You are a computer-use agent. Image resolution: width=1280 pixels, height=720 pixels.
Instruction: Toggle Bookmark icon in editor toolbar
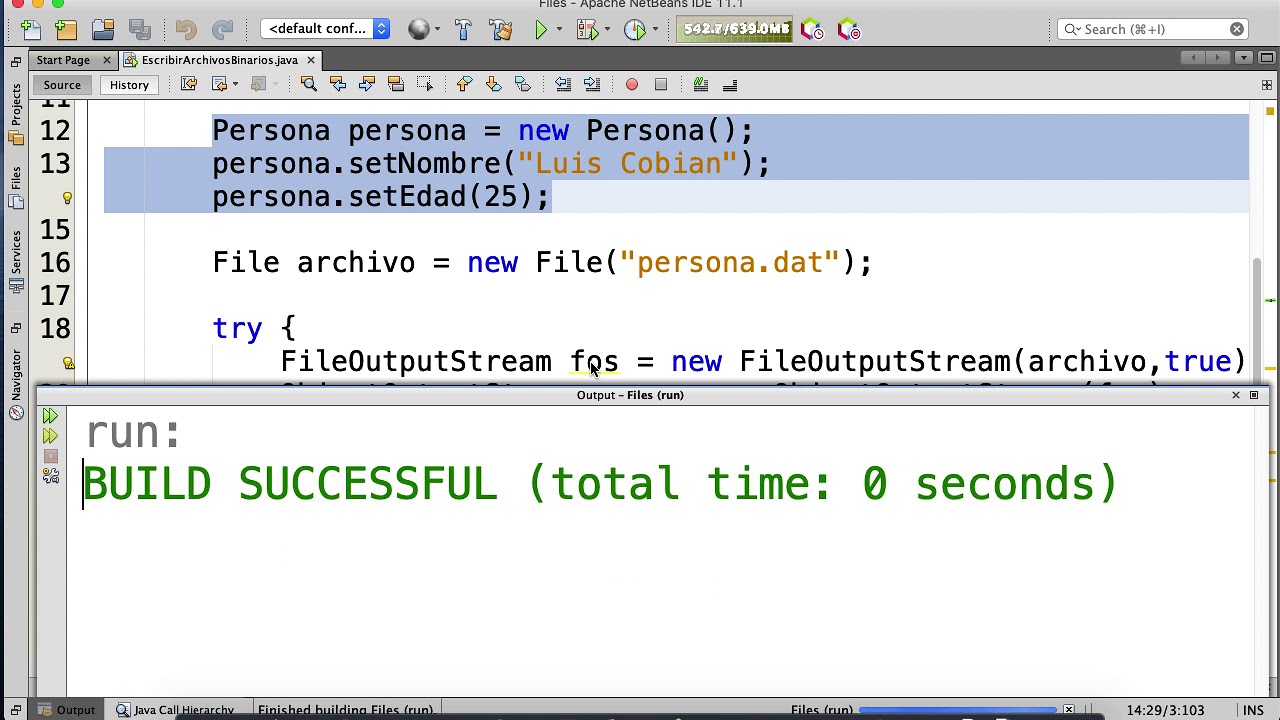tap(522, 85)
